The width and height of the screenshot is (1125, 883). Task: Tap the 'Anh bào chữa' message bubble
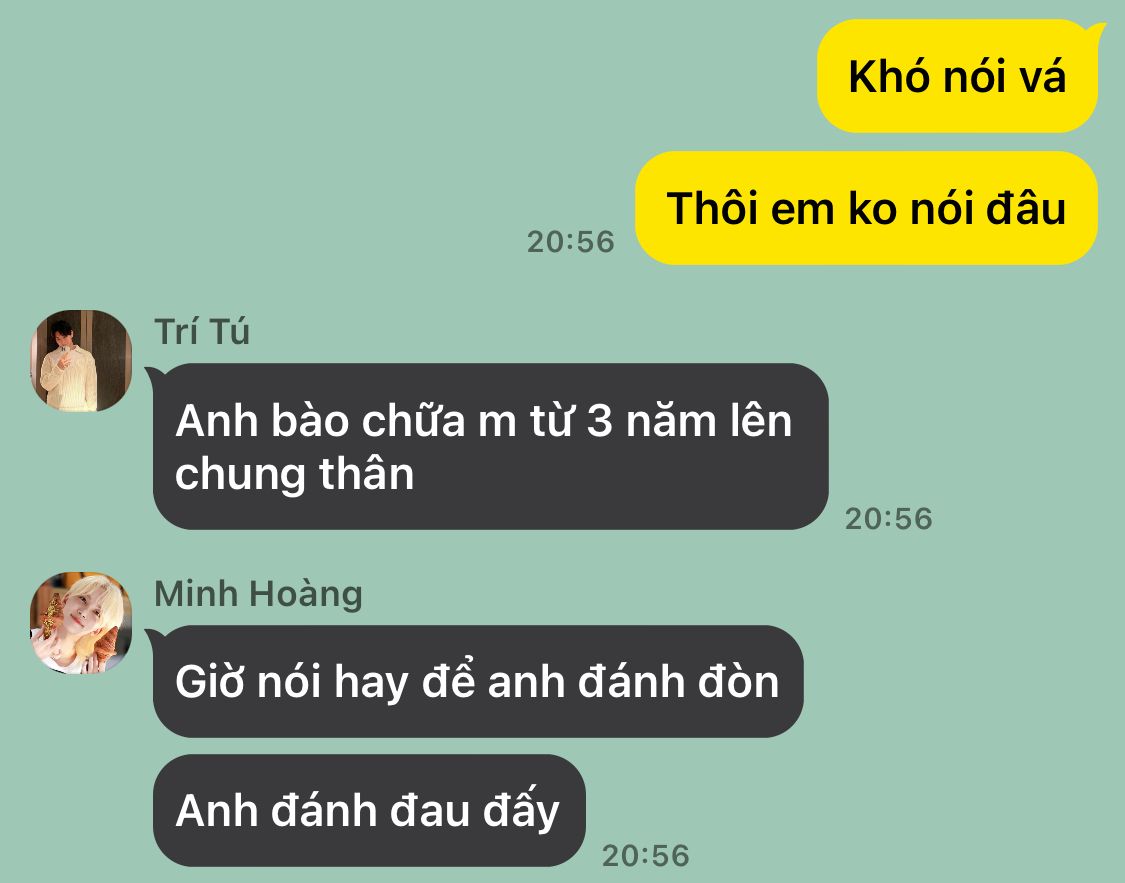click(491, 446)
